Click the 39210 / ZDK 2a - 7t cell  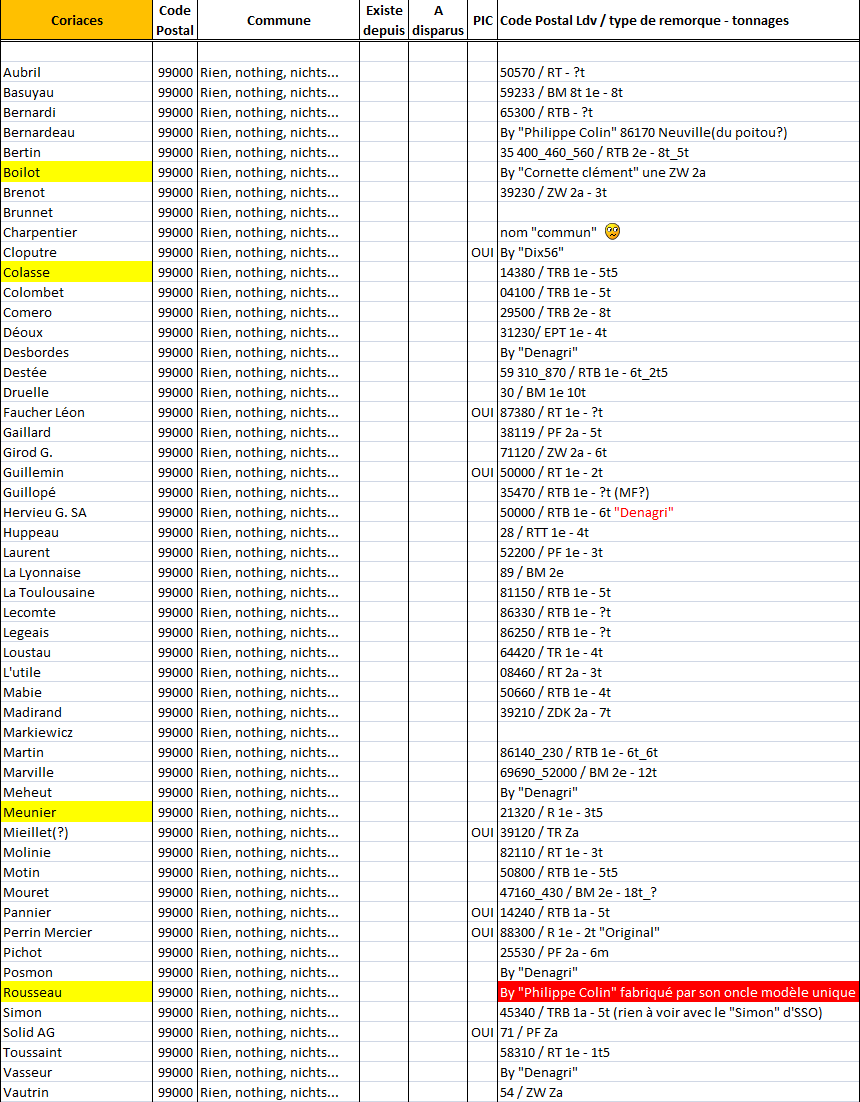tap(679, 712)
